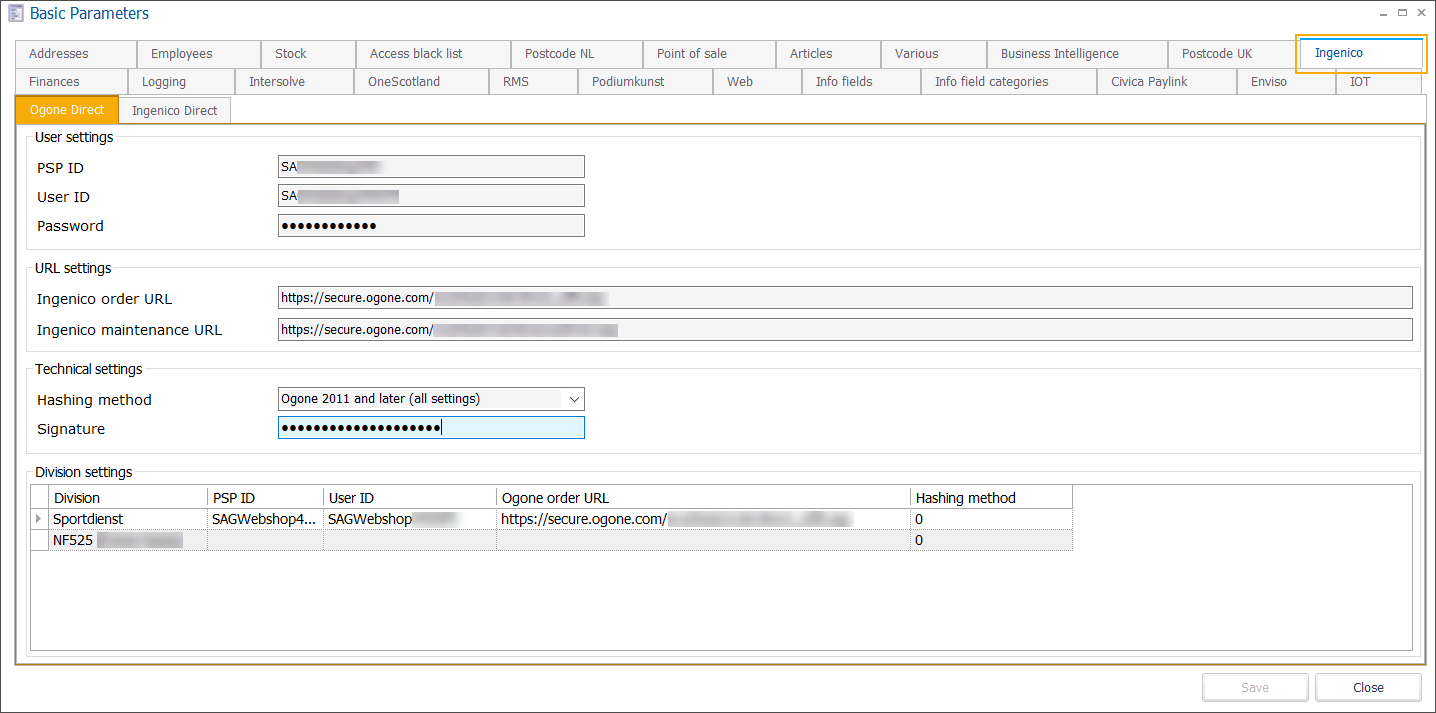Click the Close button
The width and height of the screenshot is (1436, 713).
pos(1368,687)
